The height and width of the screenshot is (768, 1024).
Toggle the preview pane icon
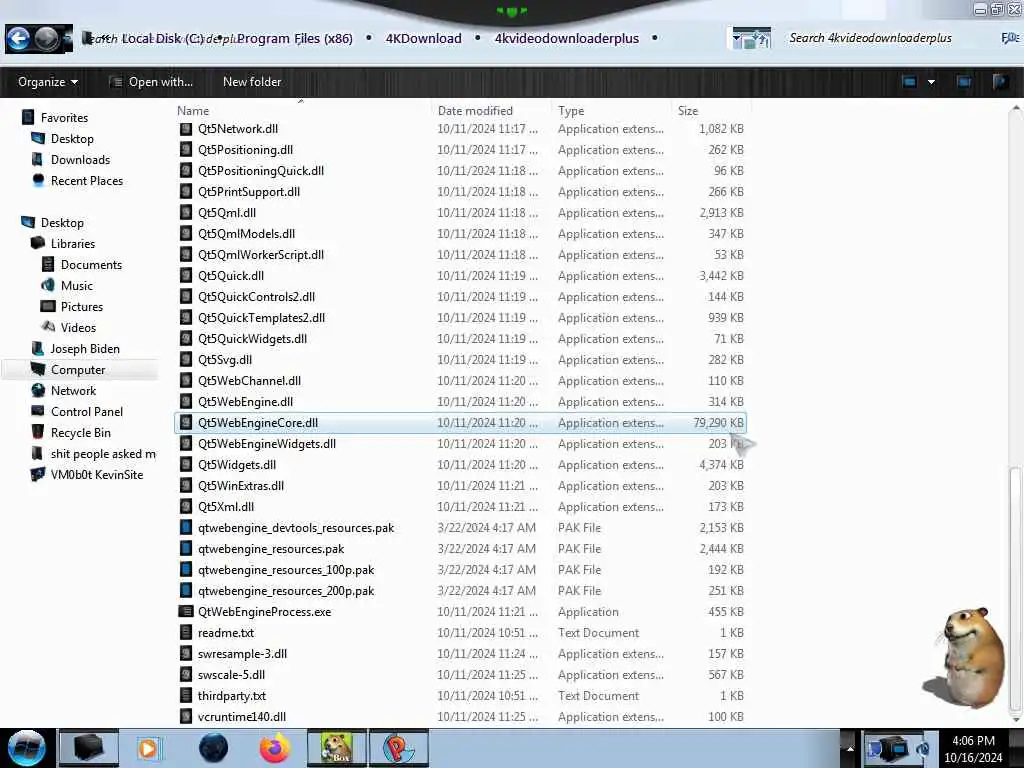click(x=964, y=82)
